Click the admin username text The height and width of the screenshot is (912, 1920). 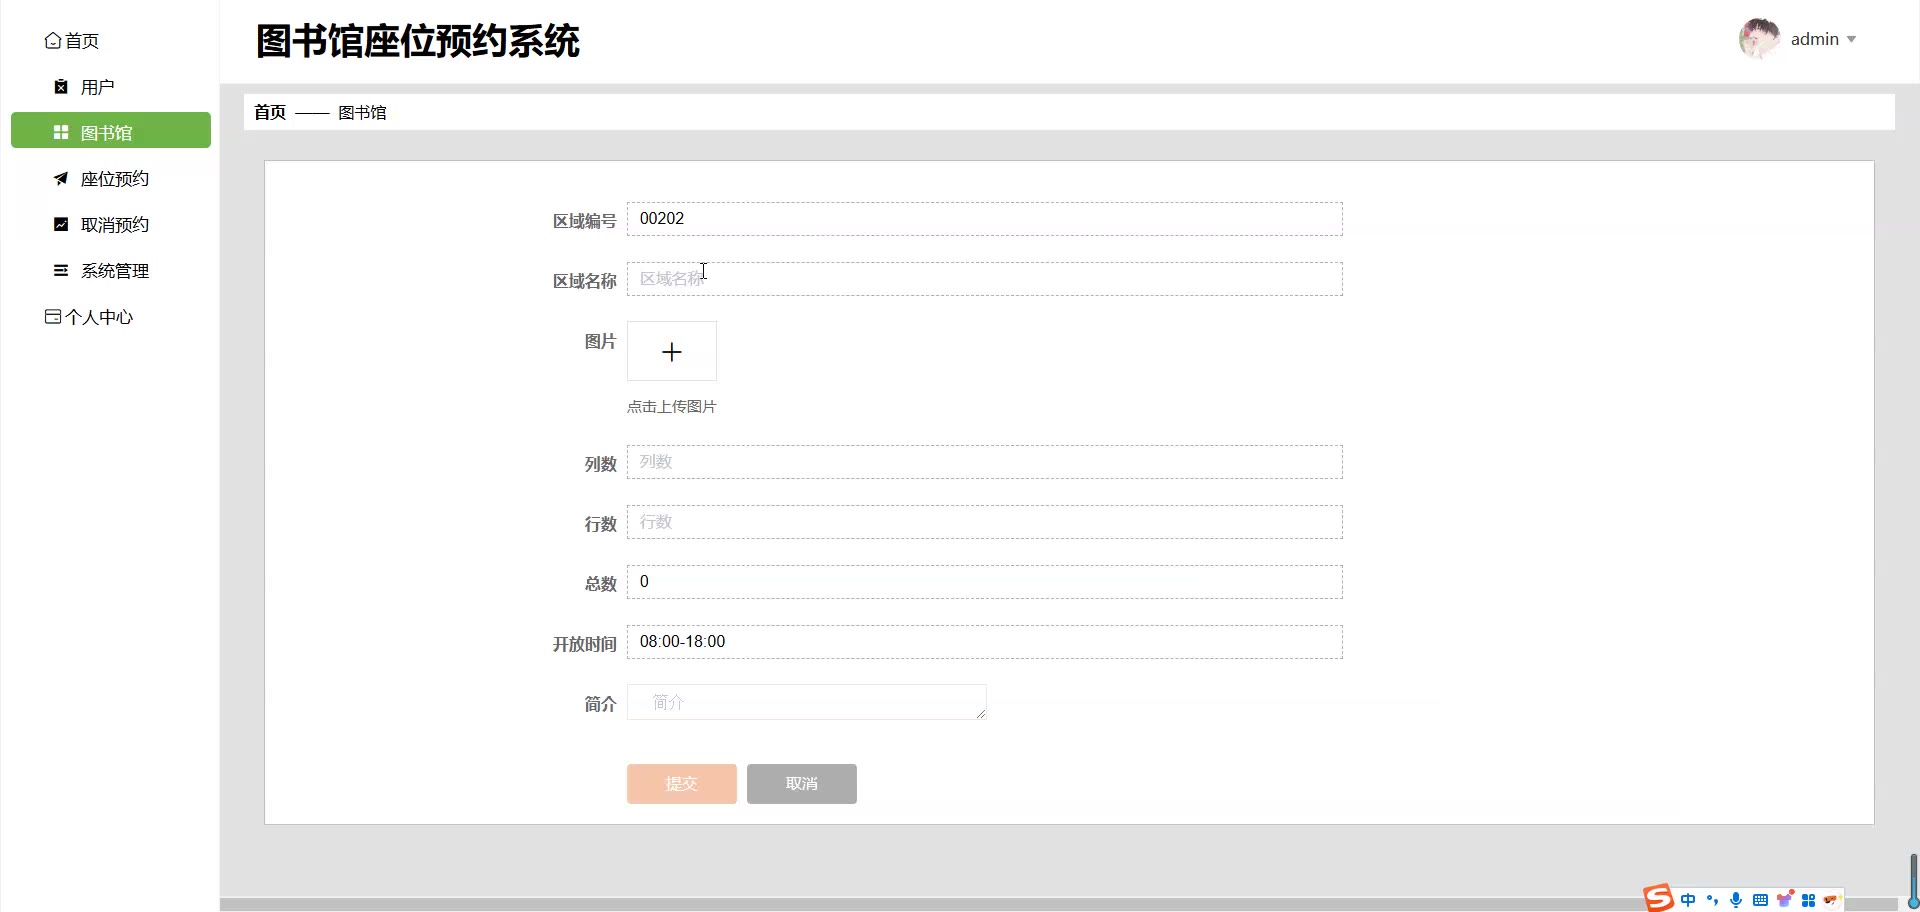tap(1815, 39)
